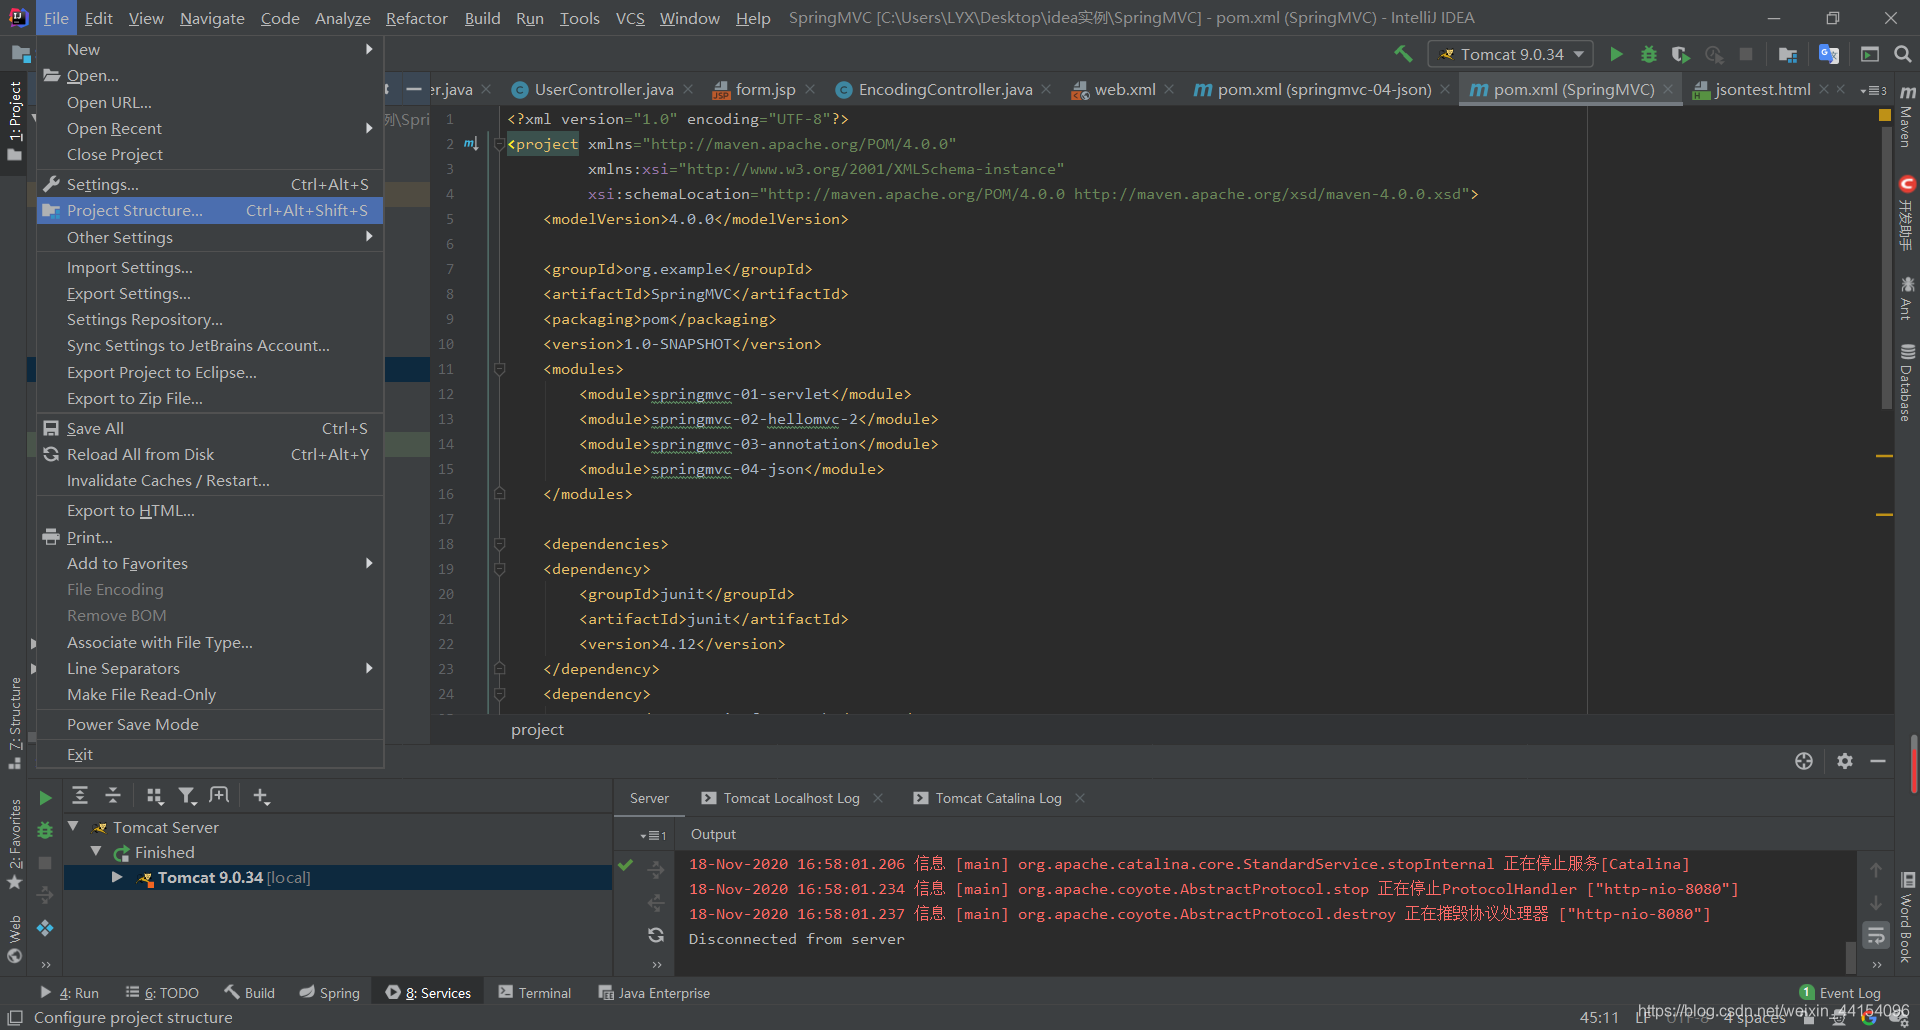
Task: Toggle Power Save Mode in the File menu
Action: [x=210, y=724]
